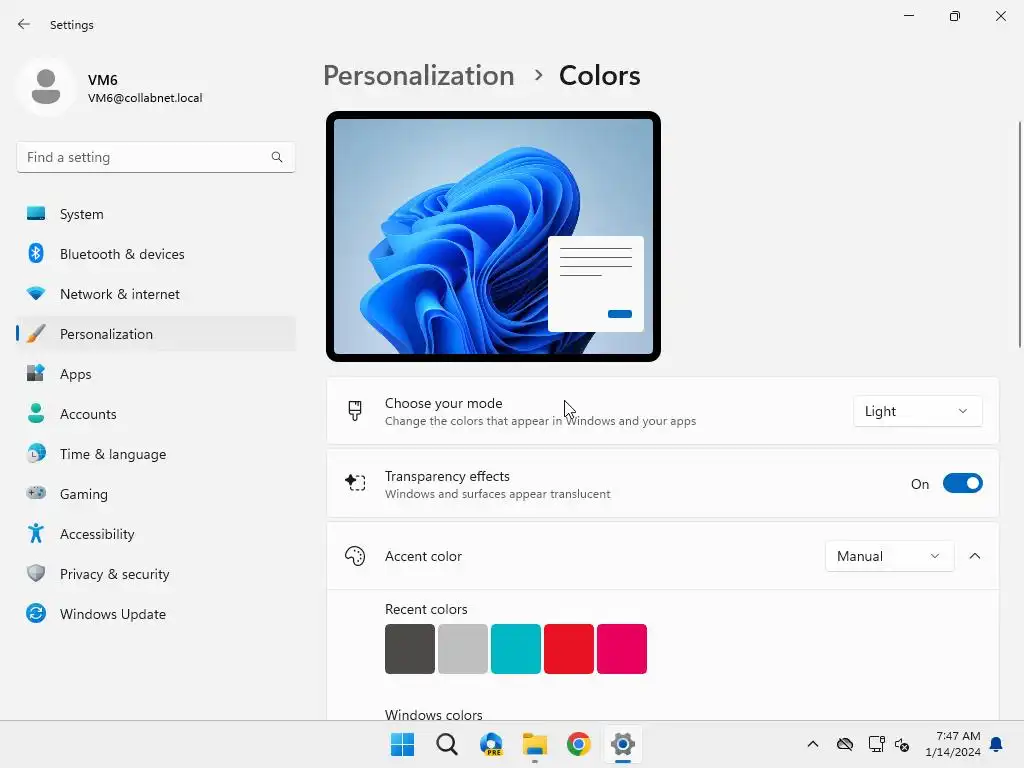Show hidden tray icons chevron
The width and height of the screenshot is (1024, 768).
813,744
